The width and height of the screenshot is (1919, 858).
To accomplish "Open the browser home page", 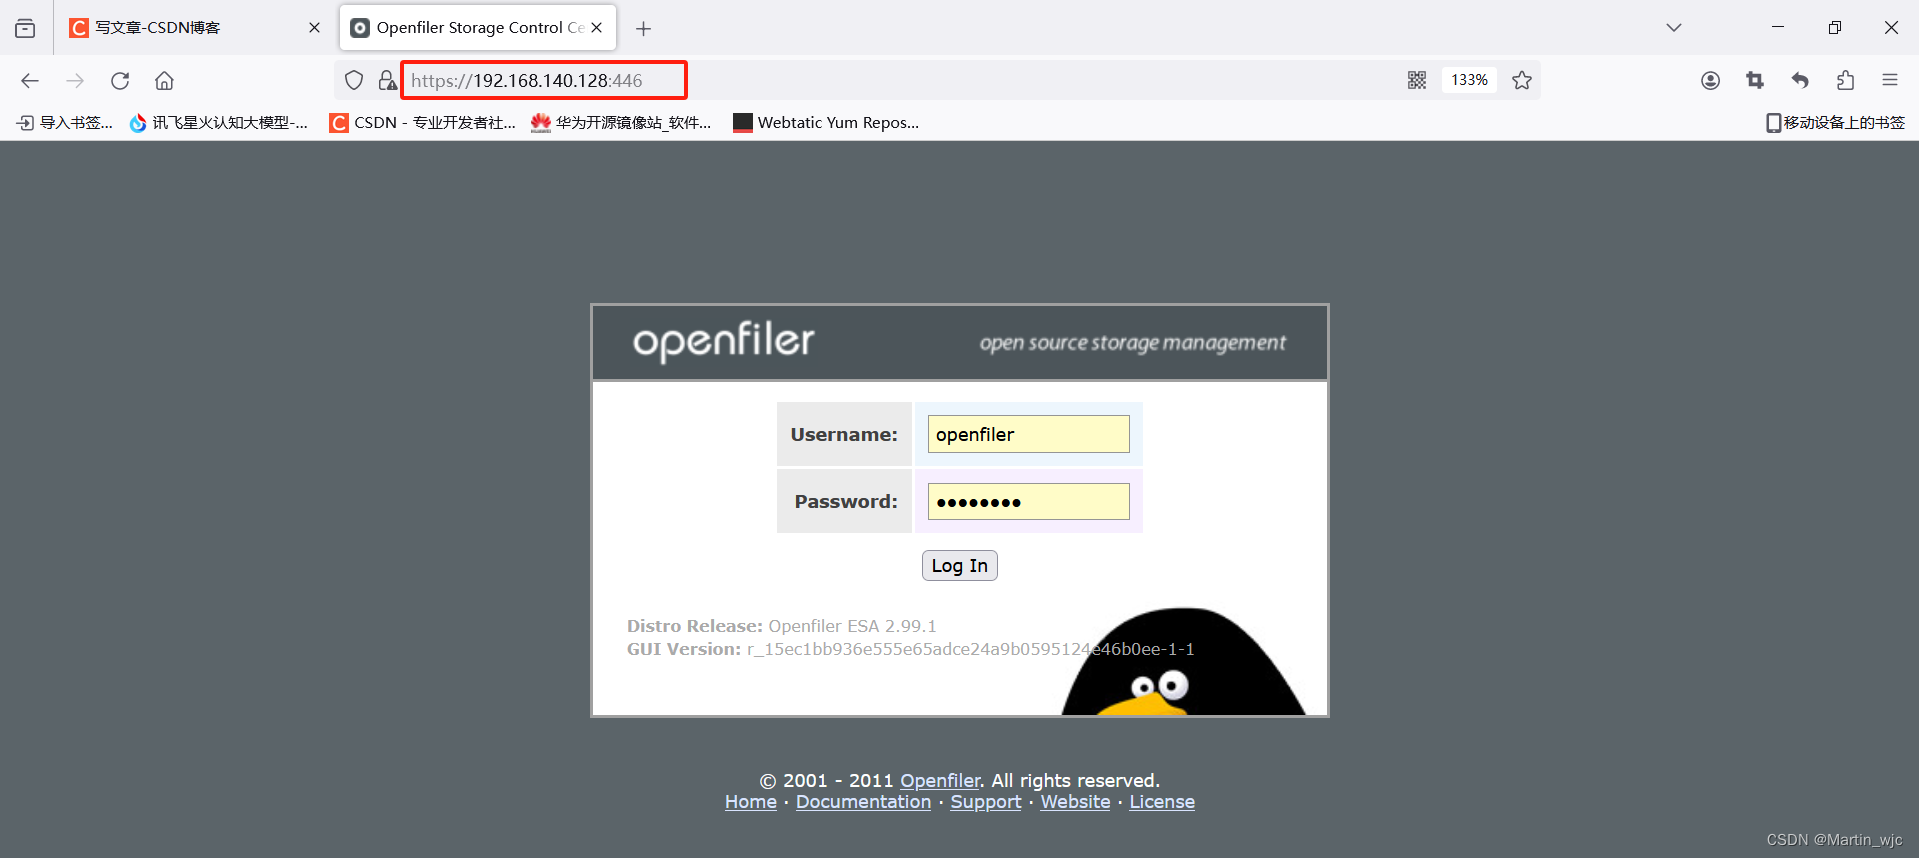I will (165, 81).
